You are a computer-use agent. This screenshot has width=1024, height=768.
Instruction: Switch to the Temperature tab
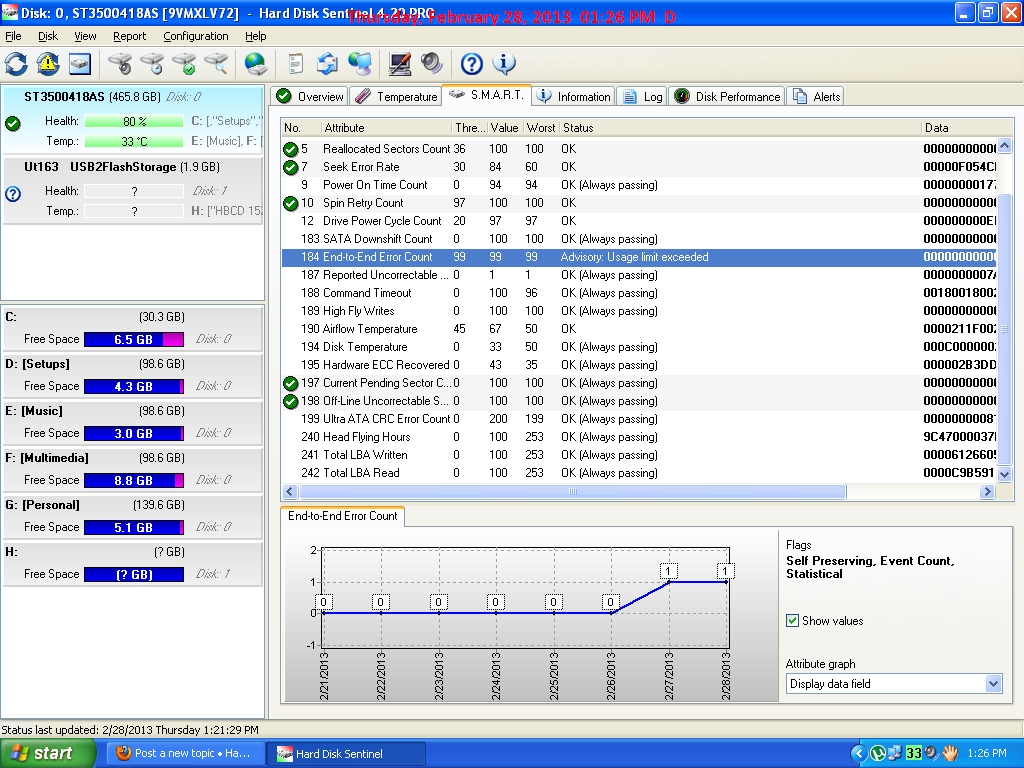[396, 97]
